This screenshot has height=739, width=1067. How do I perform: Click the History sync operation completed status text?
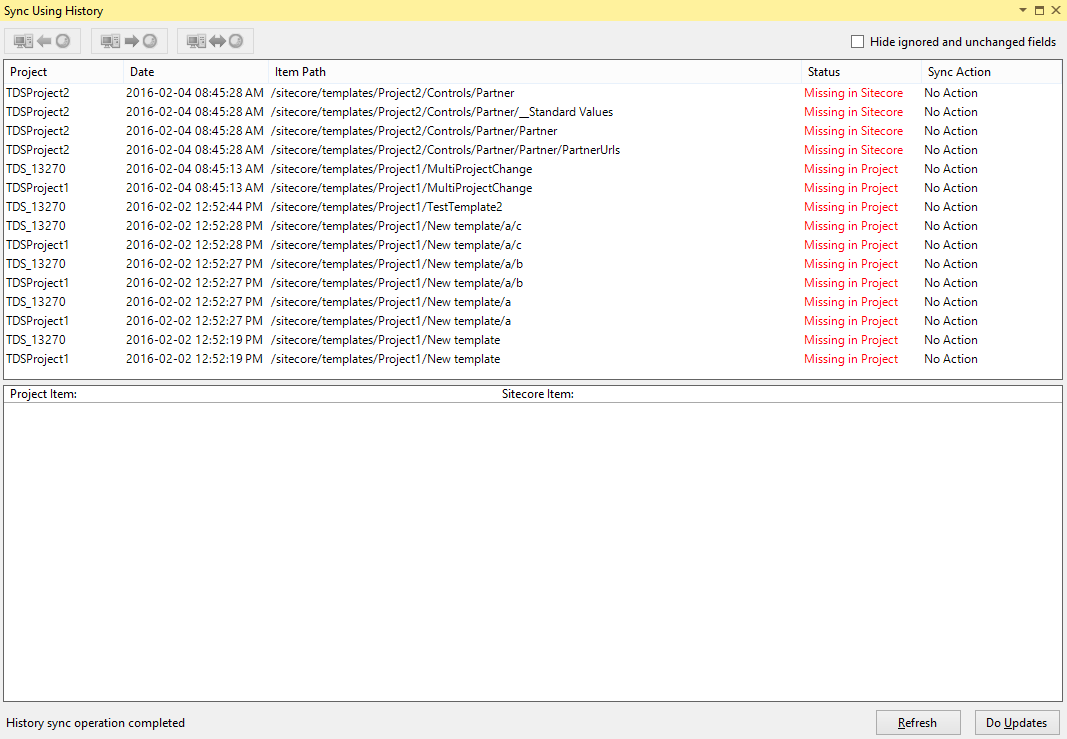click(95, 723)
